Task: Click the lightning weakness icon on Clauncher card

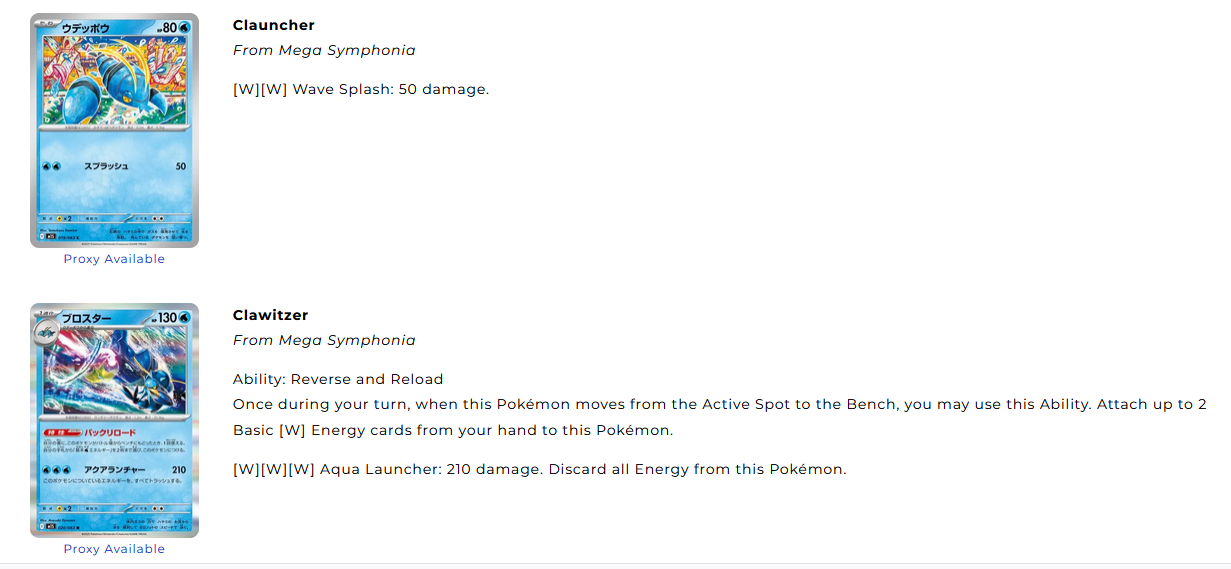Action: [58, 215]
